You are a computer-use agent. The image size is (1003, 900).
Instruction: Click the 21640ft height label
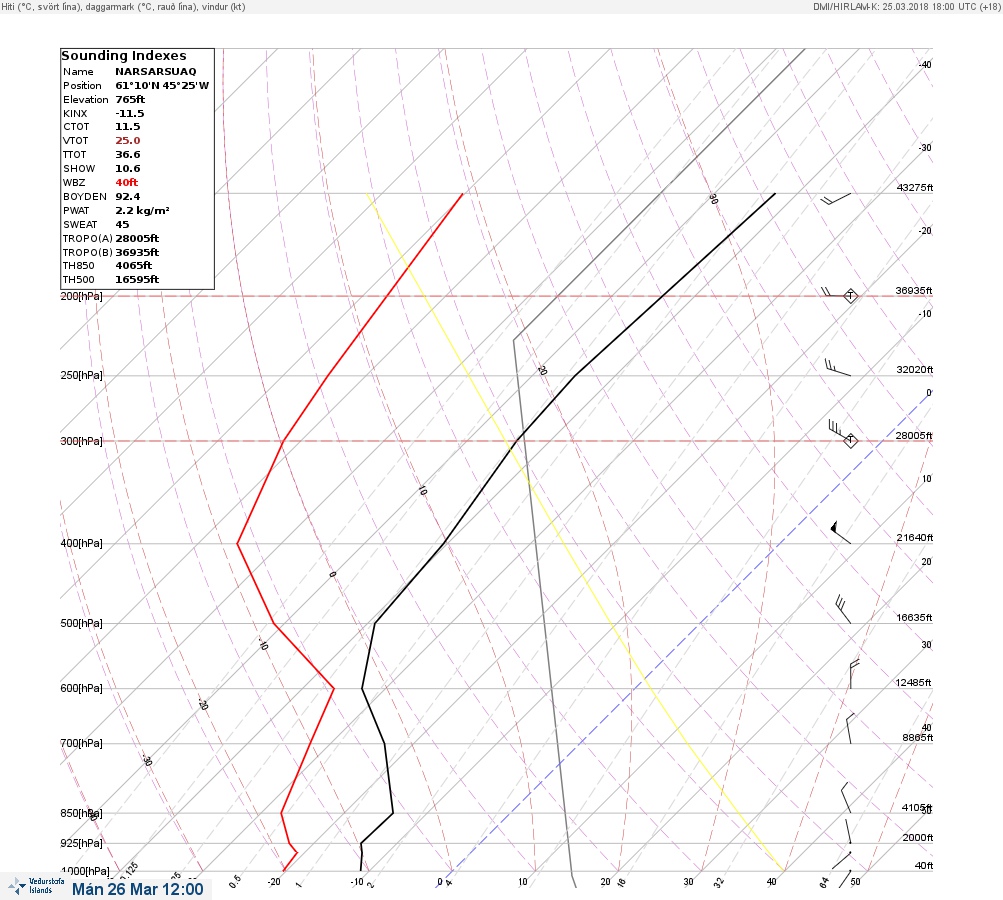pyautogui.click(x=915, y=537)
